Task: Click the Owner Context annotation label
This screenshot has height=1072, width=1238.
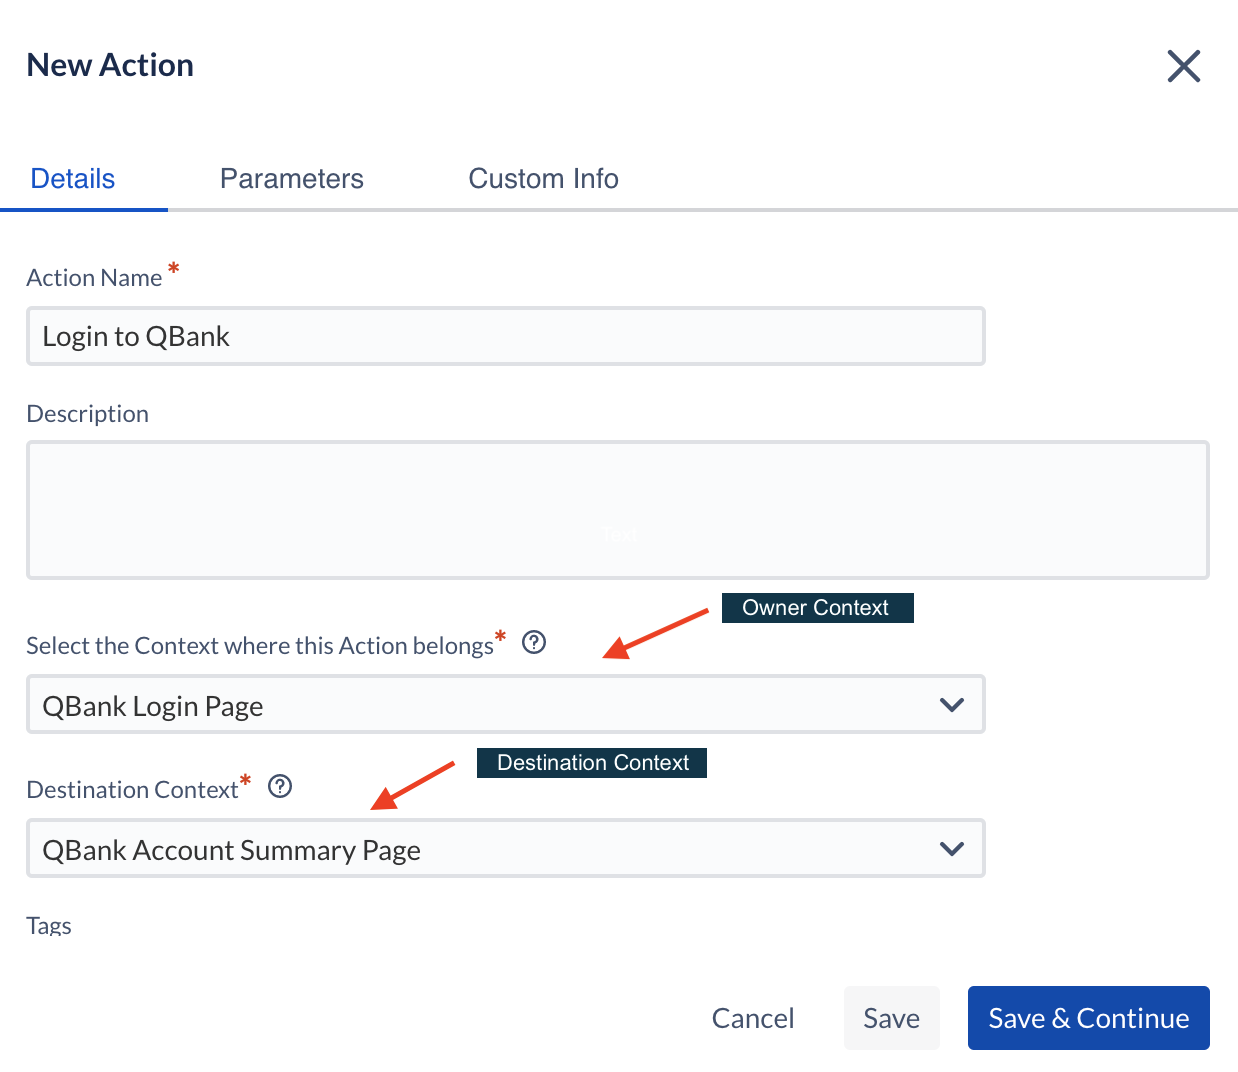Action: click(817, 608)
